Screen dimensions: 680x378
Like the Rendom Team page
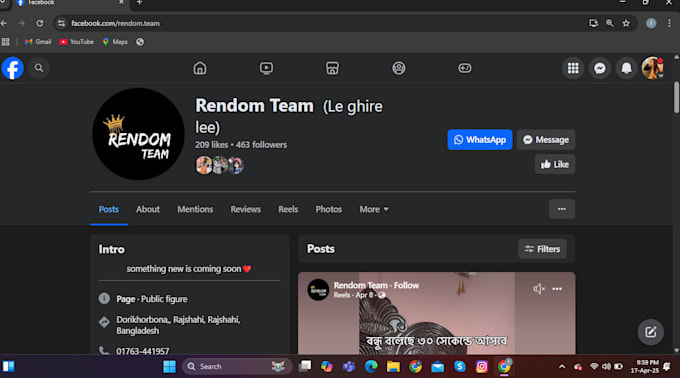point(555,164)
